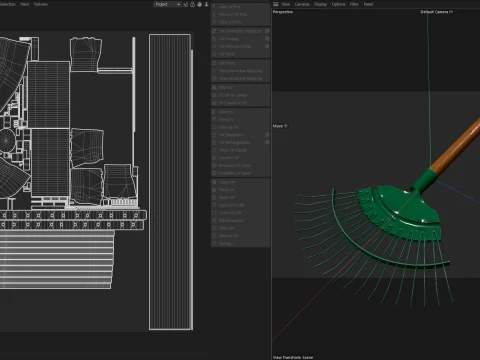
Task: Click the Boundary to Quad icon
Action: coord(214,173)
